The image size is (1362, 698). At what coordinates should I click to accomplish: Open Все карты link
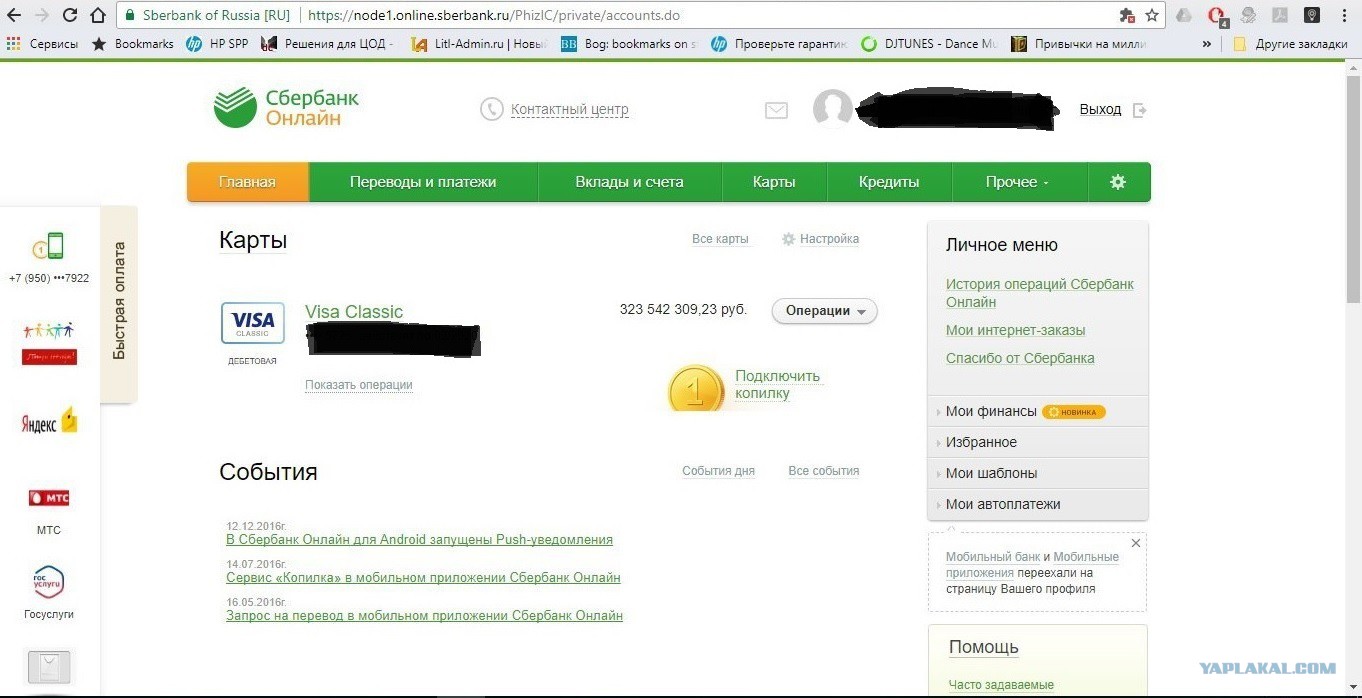(x=720, y=239)
